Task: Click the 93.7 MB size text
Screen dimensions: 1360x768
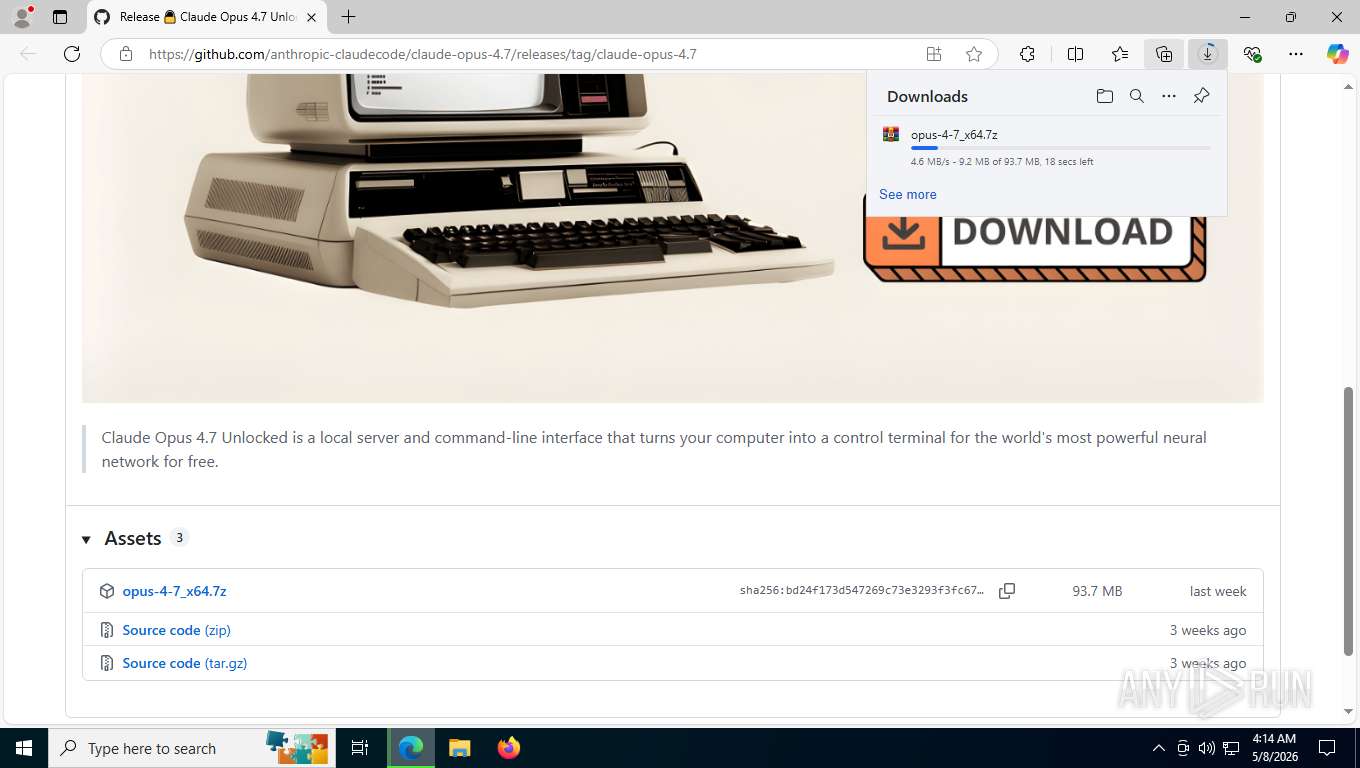Action: click(x=1097, y=591)
